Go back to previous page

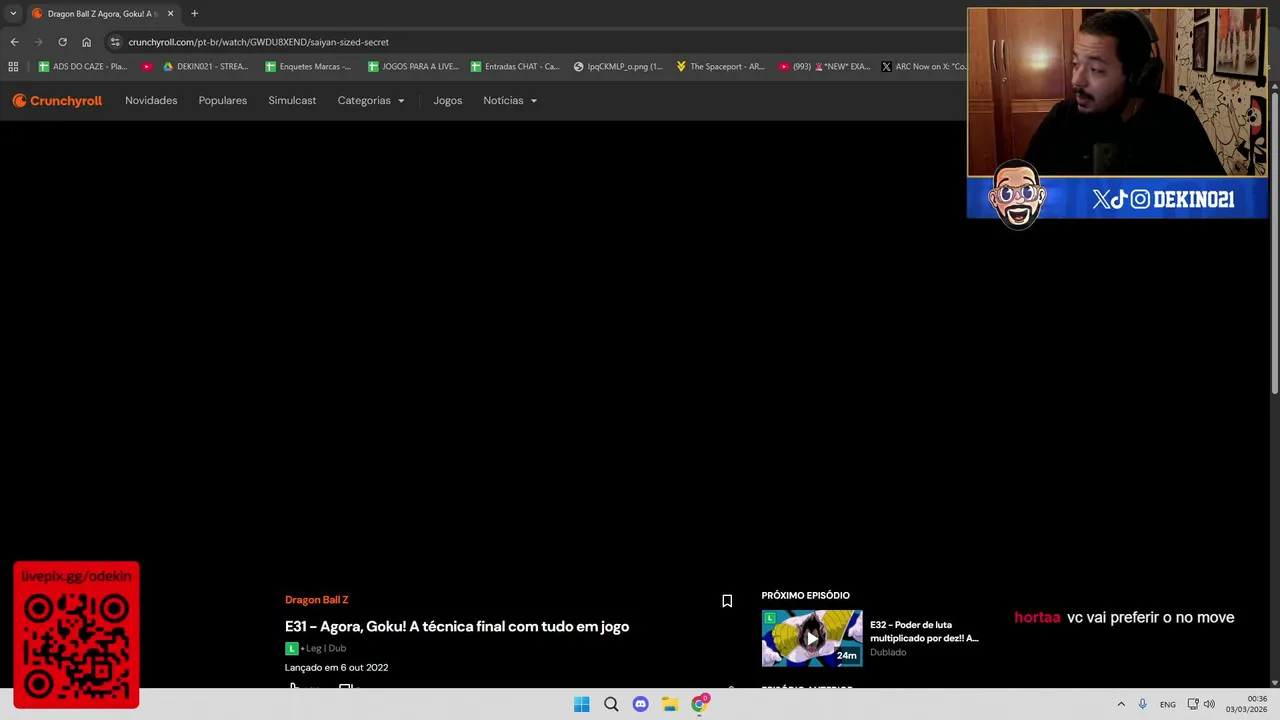(x=14, y=42)
